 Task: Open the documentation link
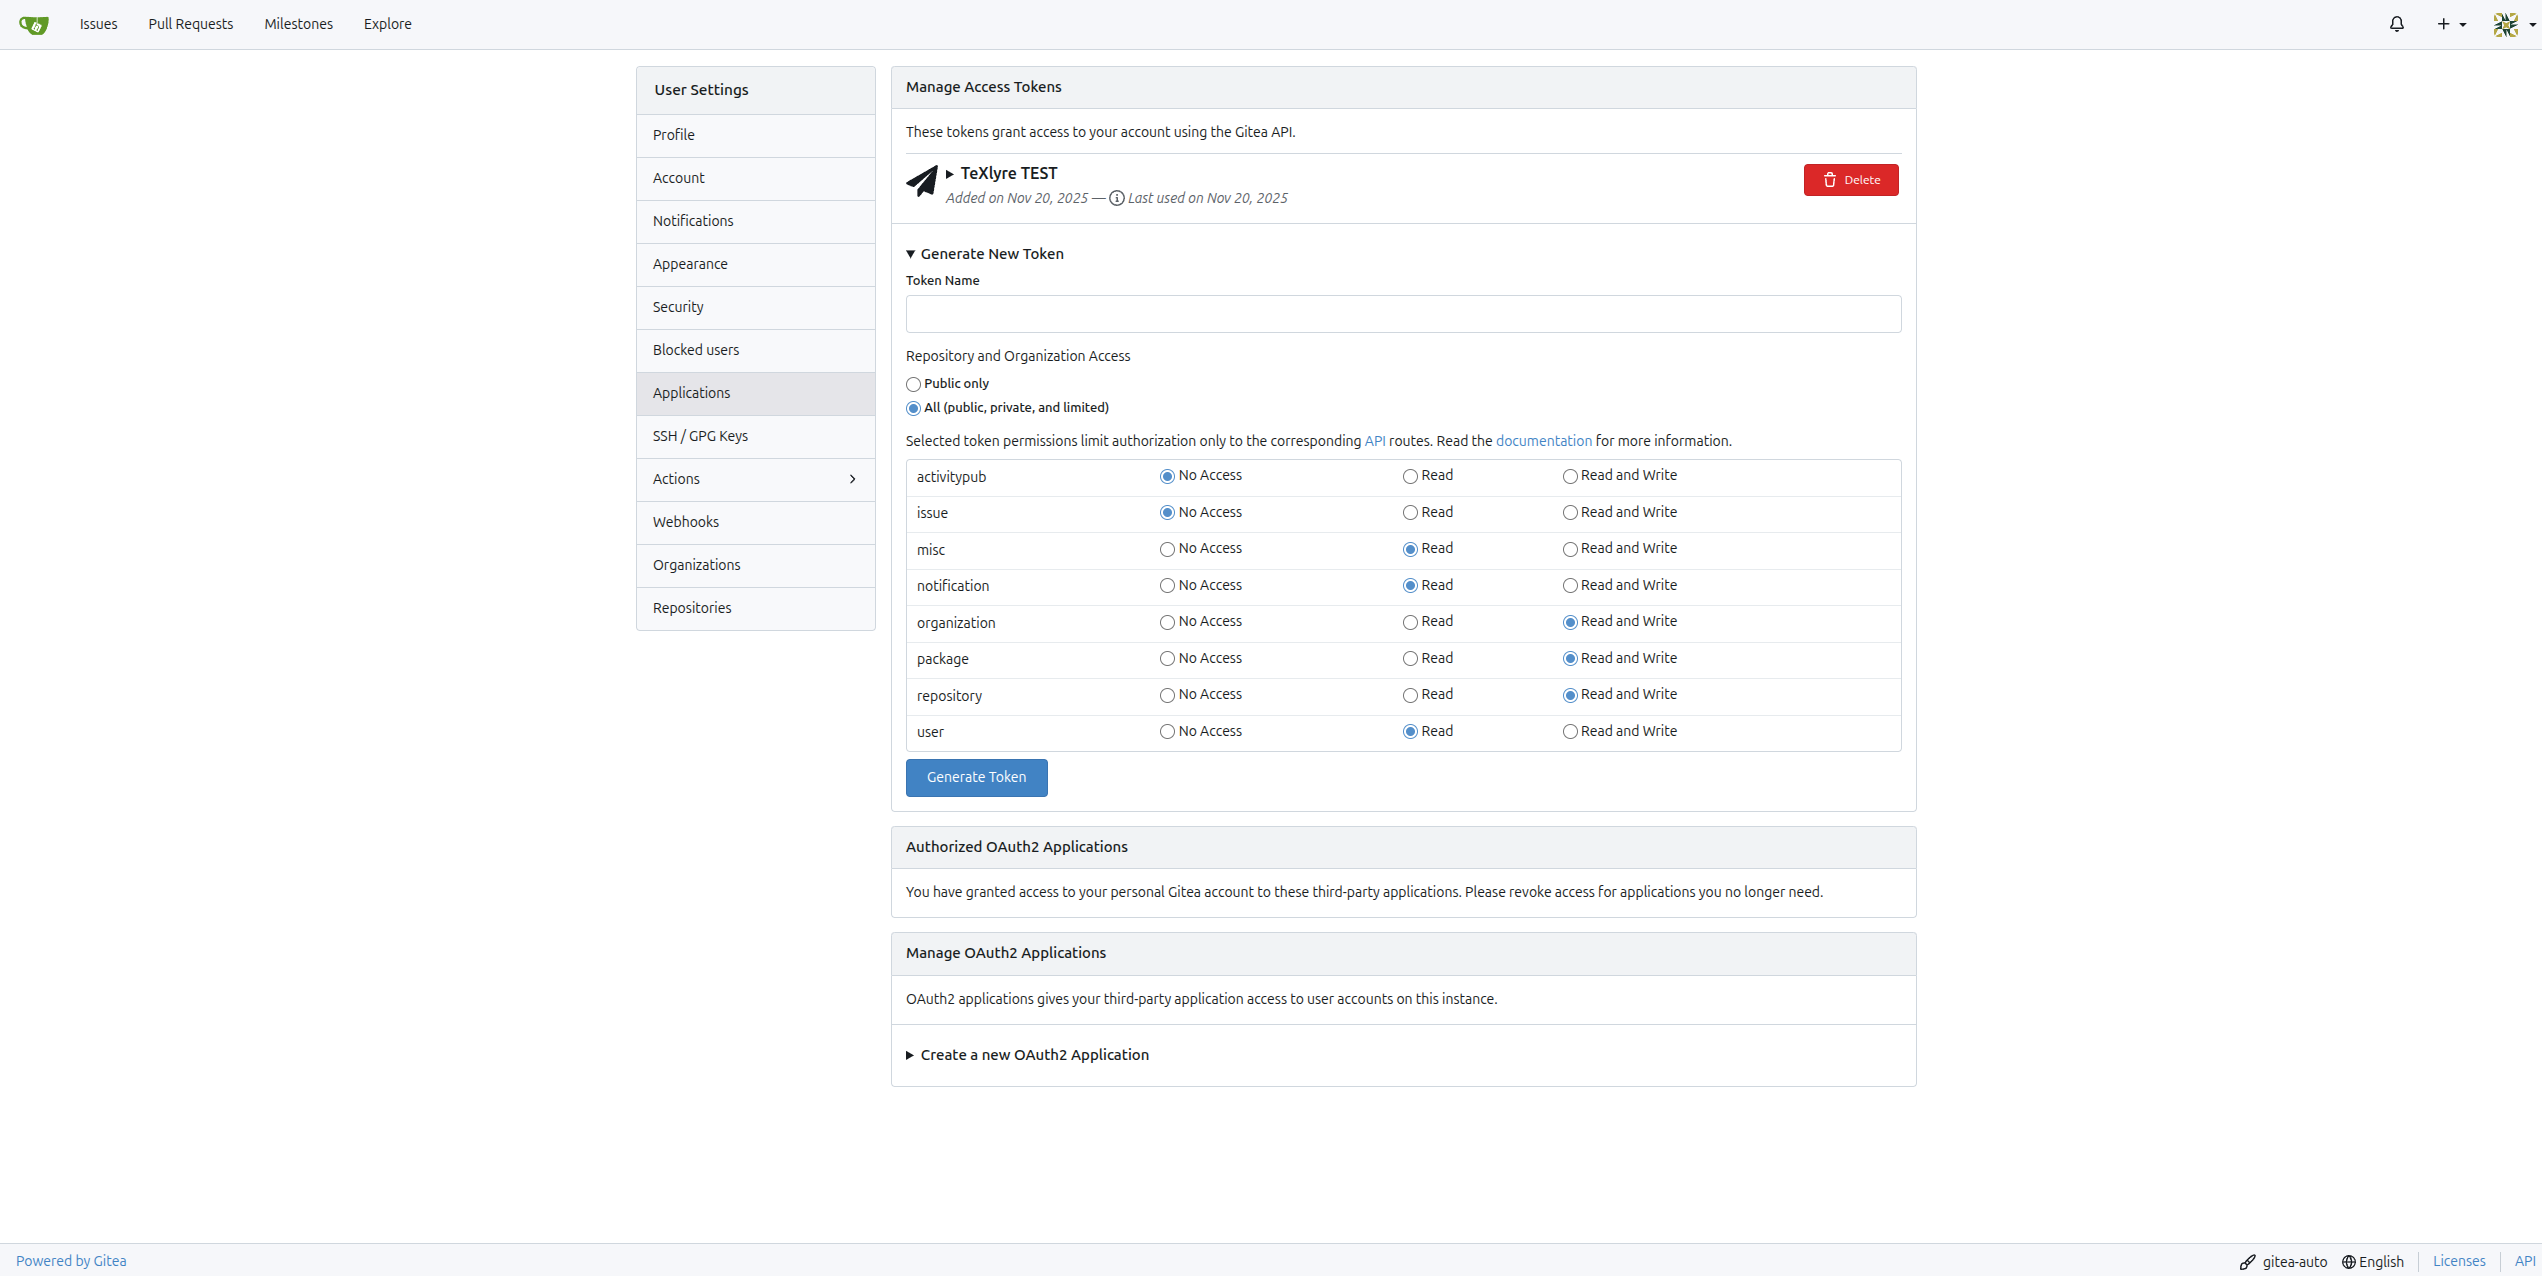(x=1543, y=441)
